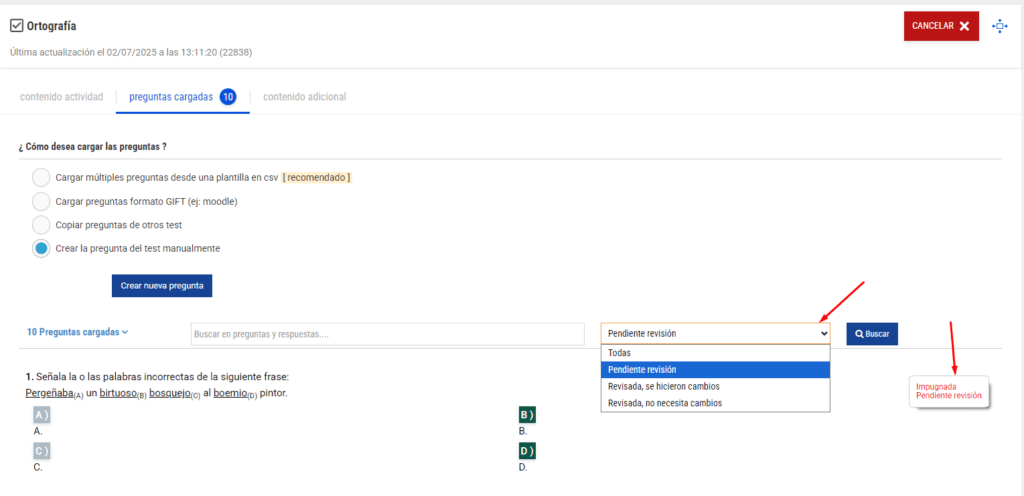Screen dimensions: 1024x496
Task: Switch to contenido actividad tab
Action: pyautogui.click(x=61, y=97)
